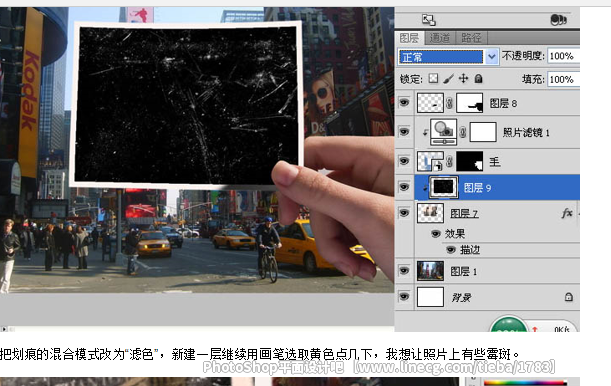Switch to the 路径 tab

click(471, 38)
